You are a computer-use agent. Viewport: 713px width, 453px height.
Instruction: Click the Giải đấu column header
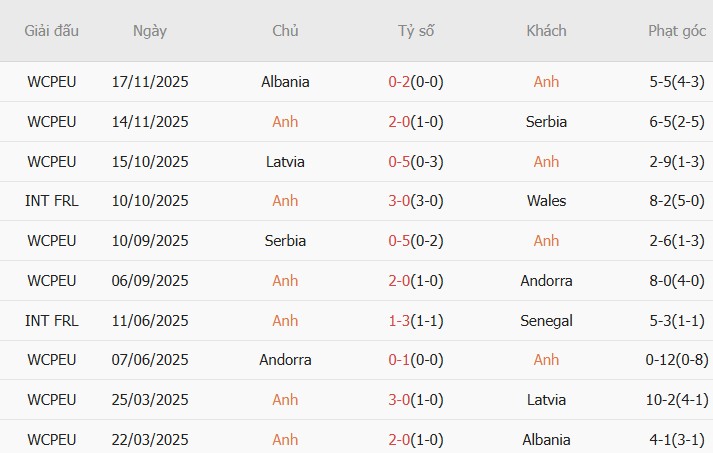point(51,31)
